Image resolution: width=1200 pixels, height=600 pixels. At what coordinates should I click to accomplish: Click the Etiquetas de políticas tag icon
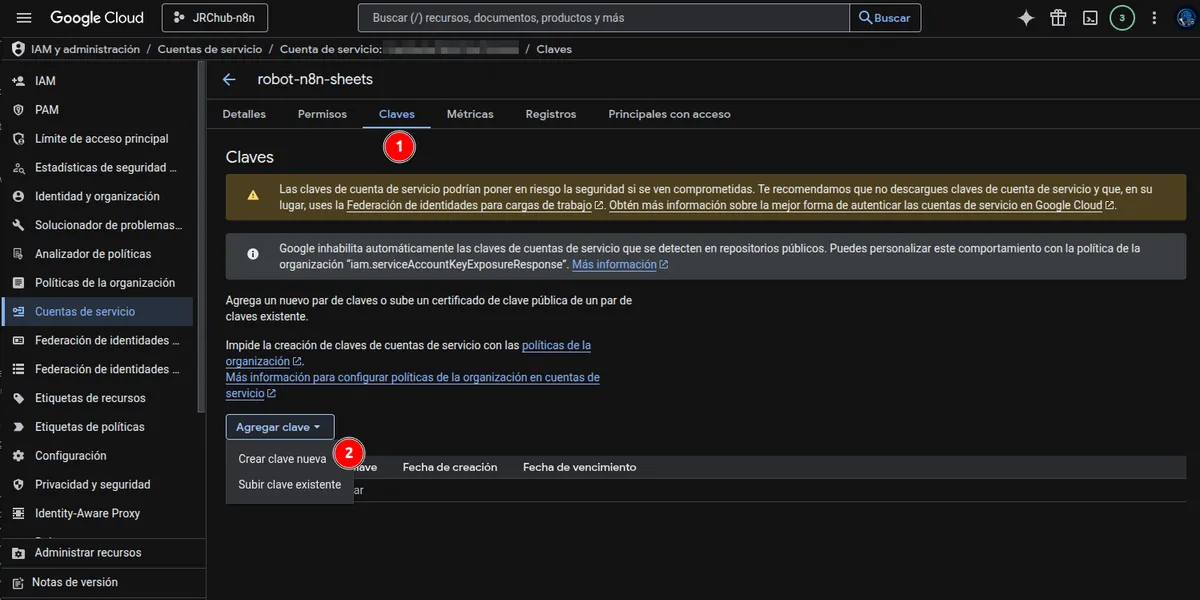pos(18,427)
